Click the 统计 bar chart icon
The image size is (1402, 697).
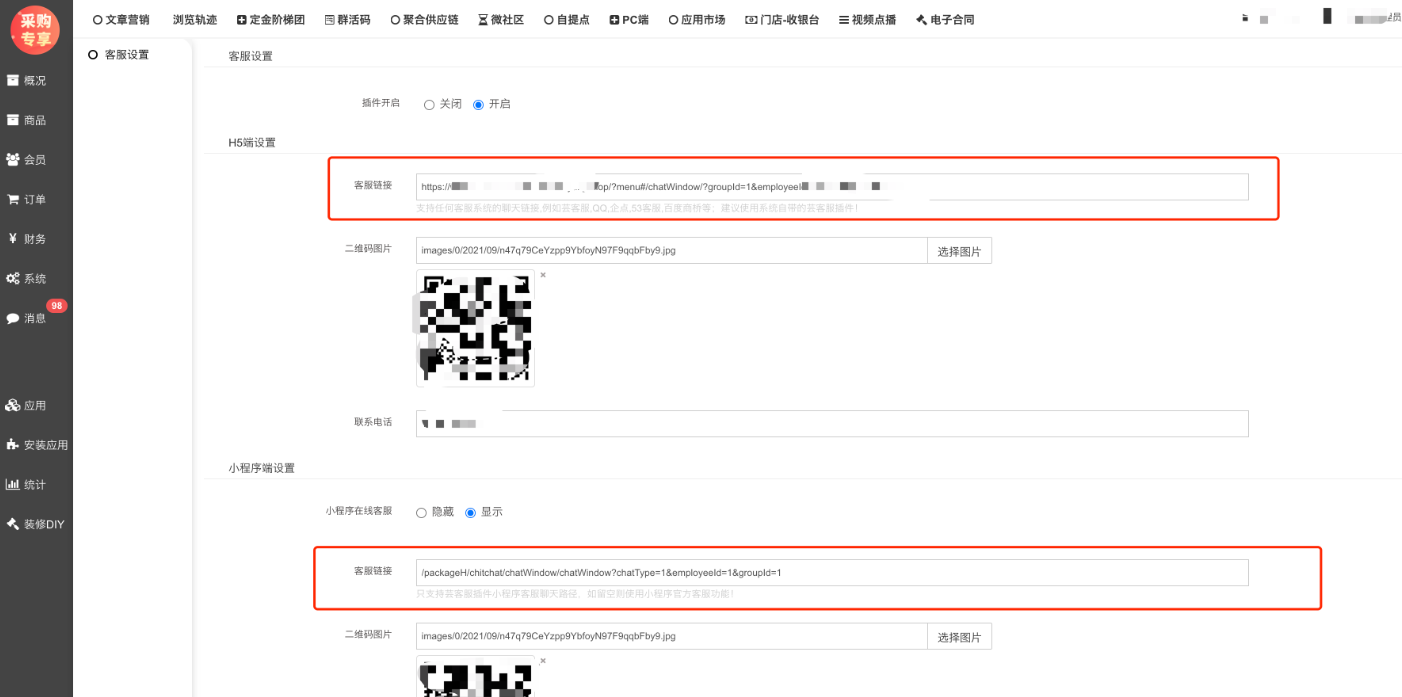14,484
